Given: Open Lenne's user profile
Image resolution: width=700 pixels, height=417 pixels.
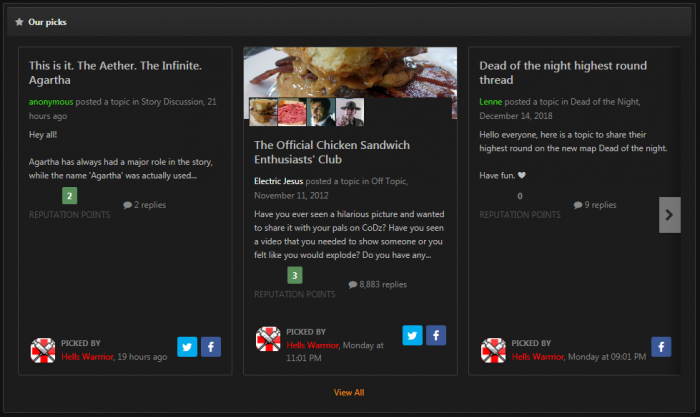Looking at the screenshot, I should pyautogui.click(x=492, y=102).
